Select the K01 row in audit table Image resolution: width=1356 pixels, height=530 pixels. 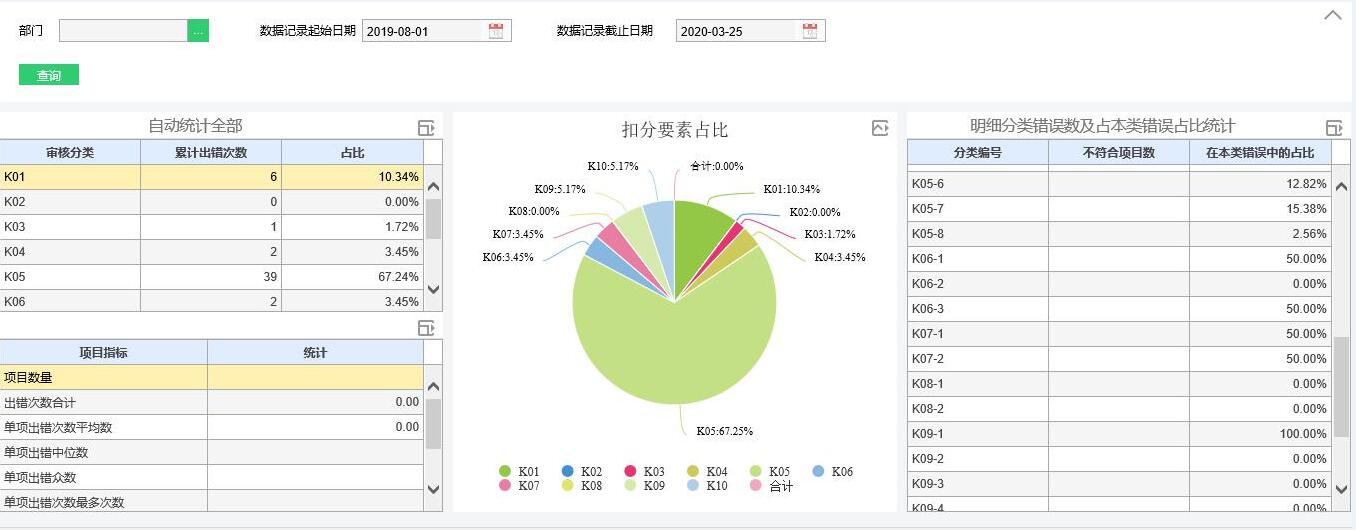pyautogui.click(x=211, y=177)
